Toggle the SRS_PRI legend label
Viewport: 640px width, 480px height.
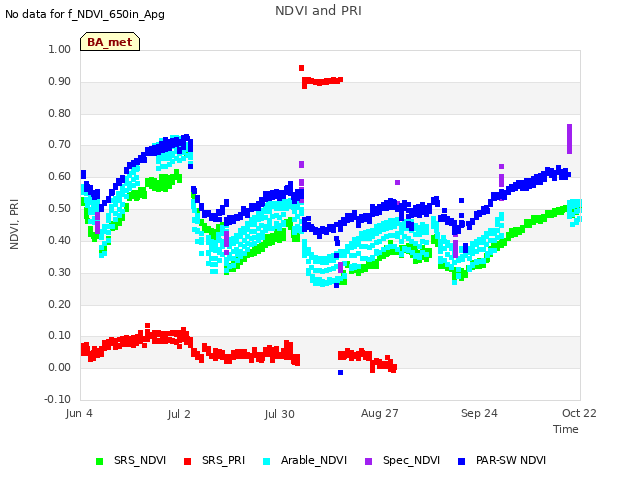(x=223, y=460)
